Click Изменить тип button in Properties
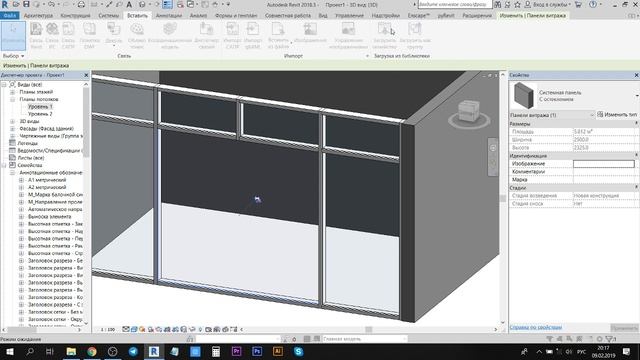This screenshot has height=360, width=640. pyautogui.click(x=617, y=115)
